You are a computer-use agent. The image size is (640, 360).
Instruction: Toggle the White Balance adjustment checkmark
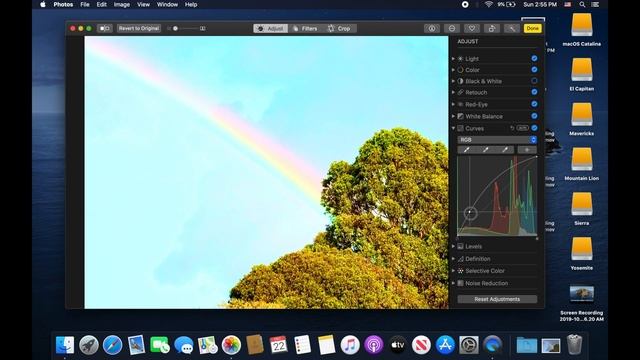pyautogui.click(x=534, y=116)
